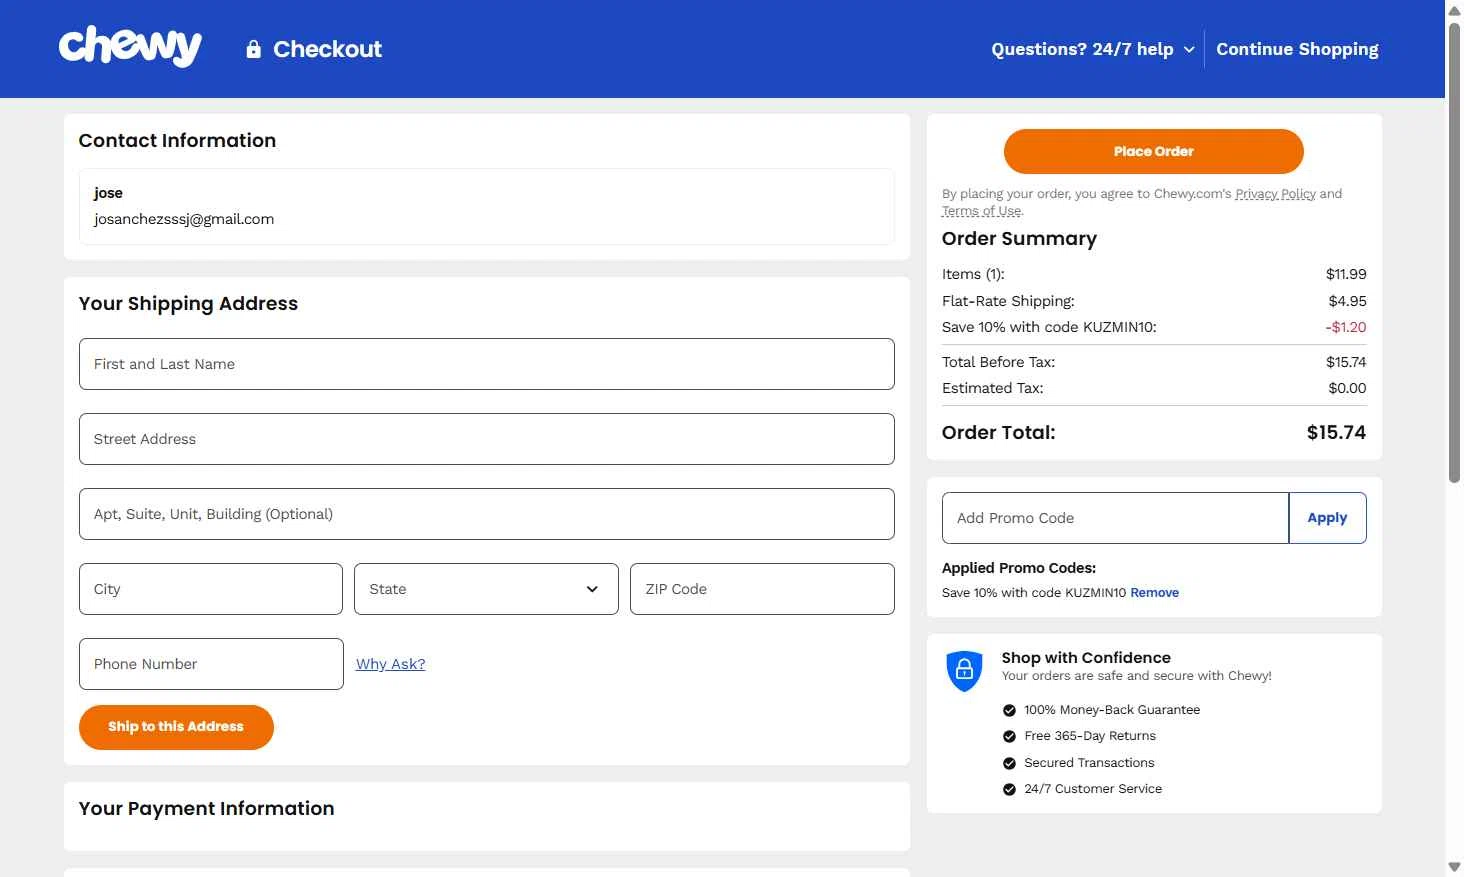
Task: Click Continue Shopping in the header
Action: tap(1297, 49)
